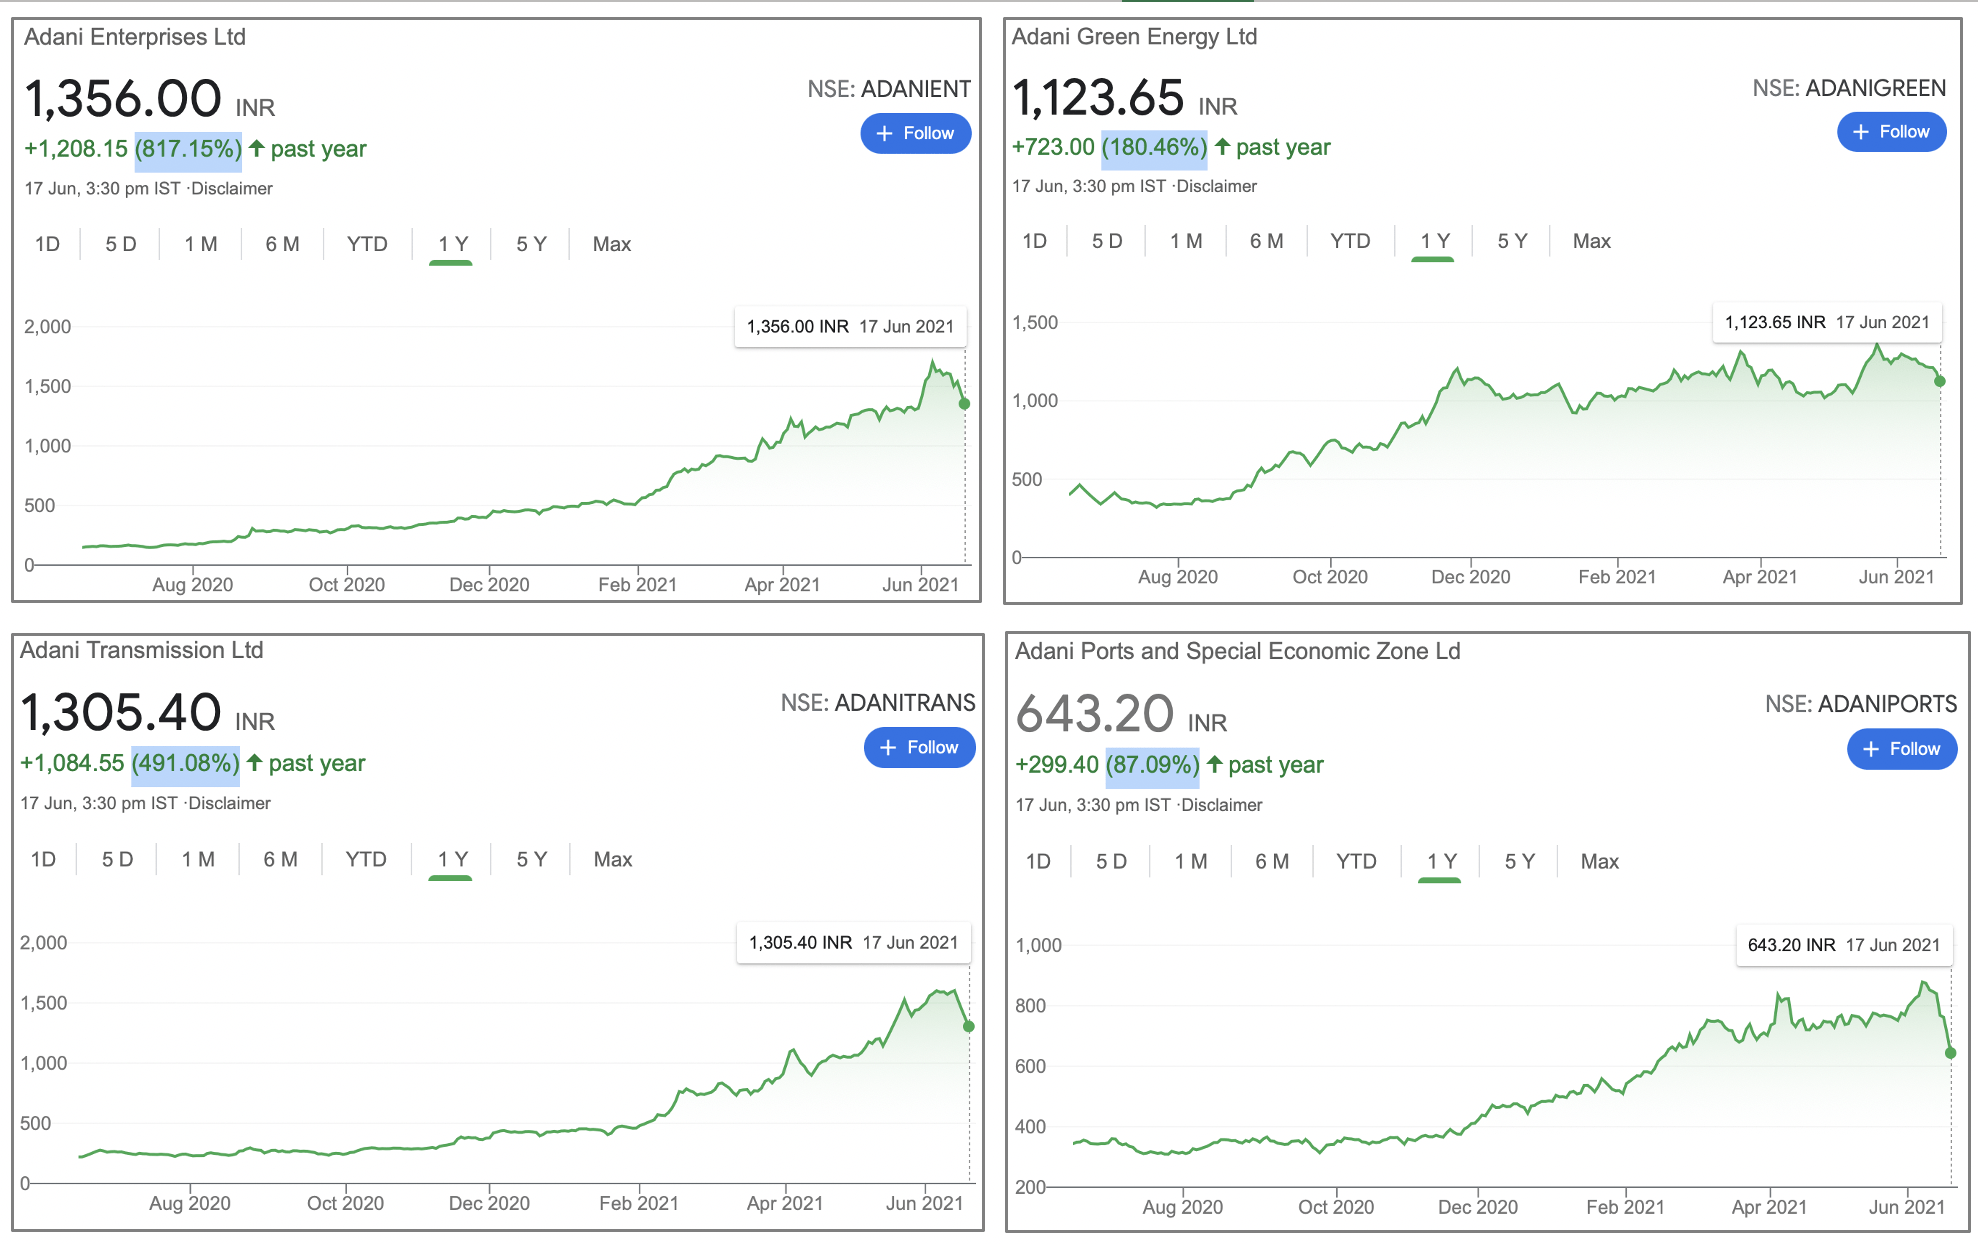Click the 643.20 INR price tooltip

pos(1843,945)
